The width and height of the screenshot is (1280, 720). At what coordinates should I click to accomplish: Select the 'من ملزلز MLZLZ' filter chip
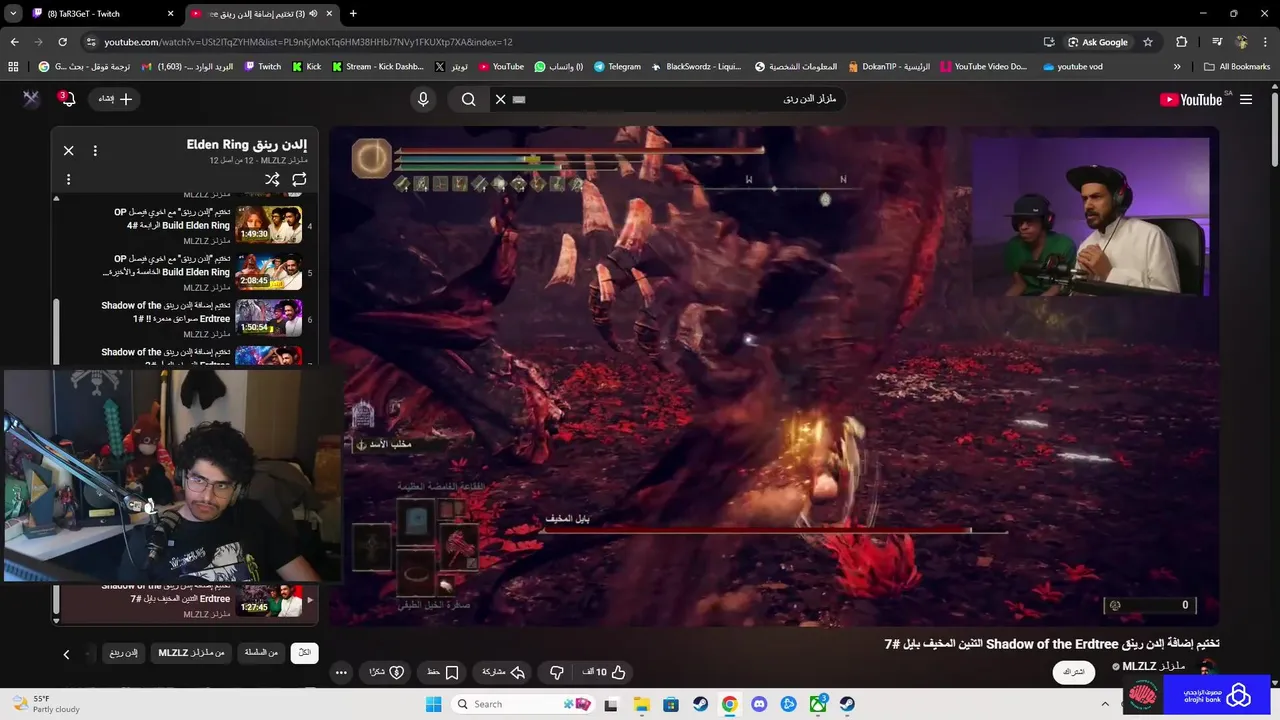click(191, 653)
